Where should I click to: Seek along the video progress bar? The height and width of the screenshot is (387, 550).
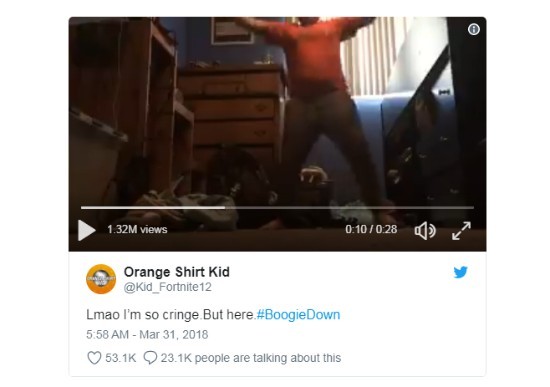point(277,208)
